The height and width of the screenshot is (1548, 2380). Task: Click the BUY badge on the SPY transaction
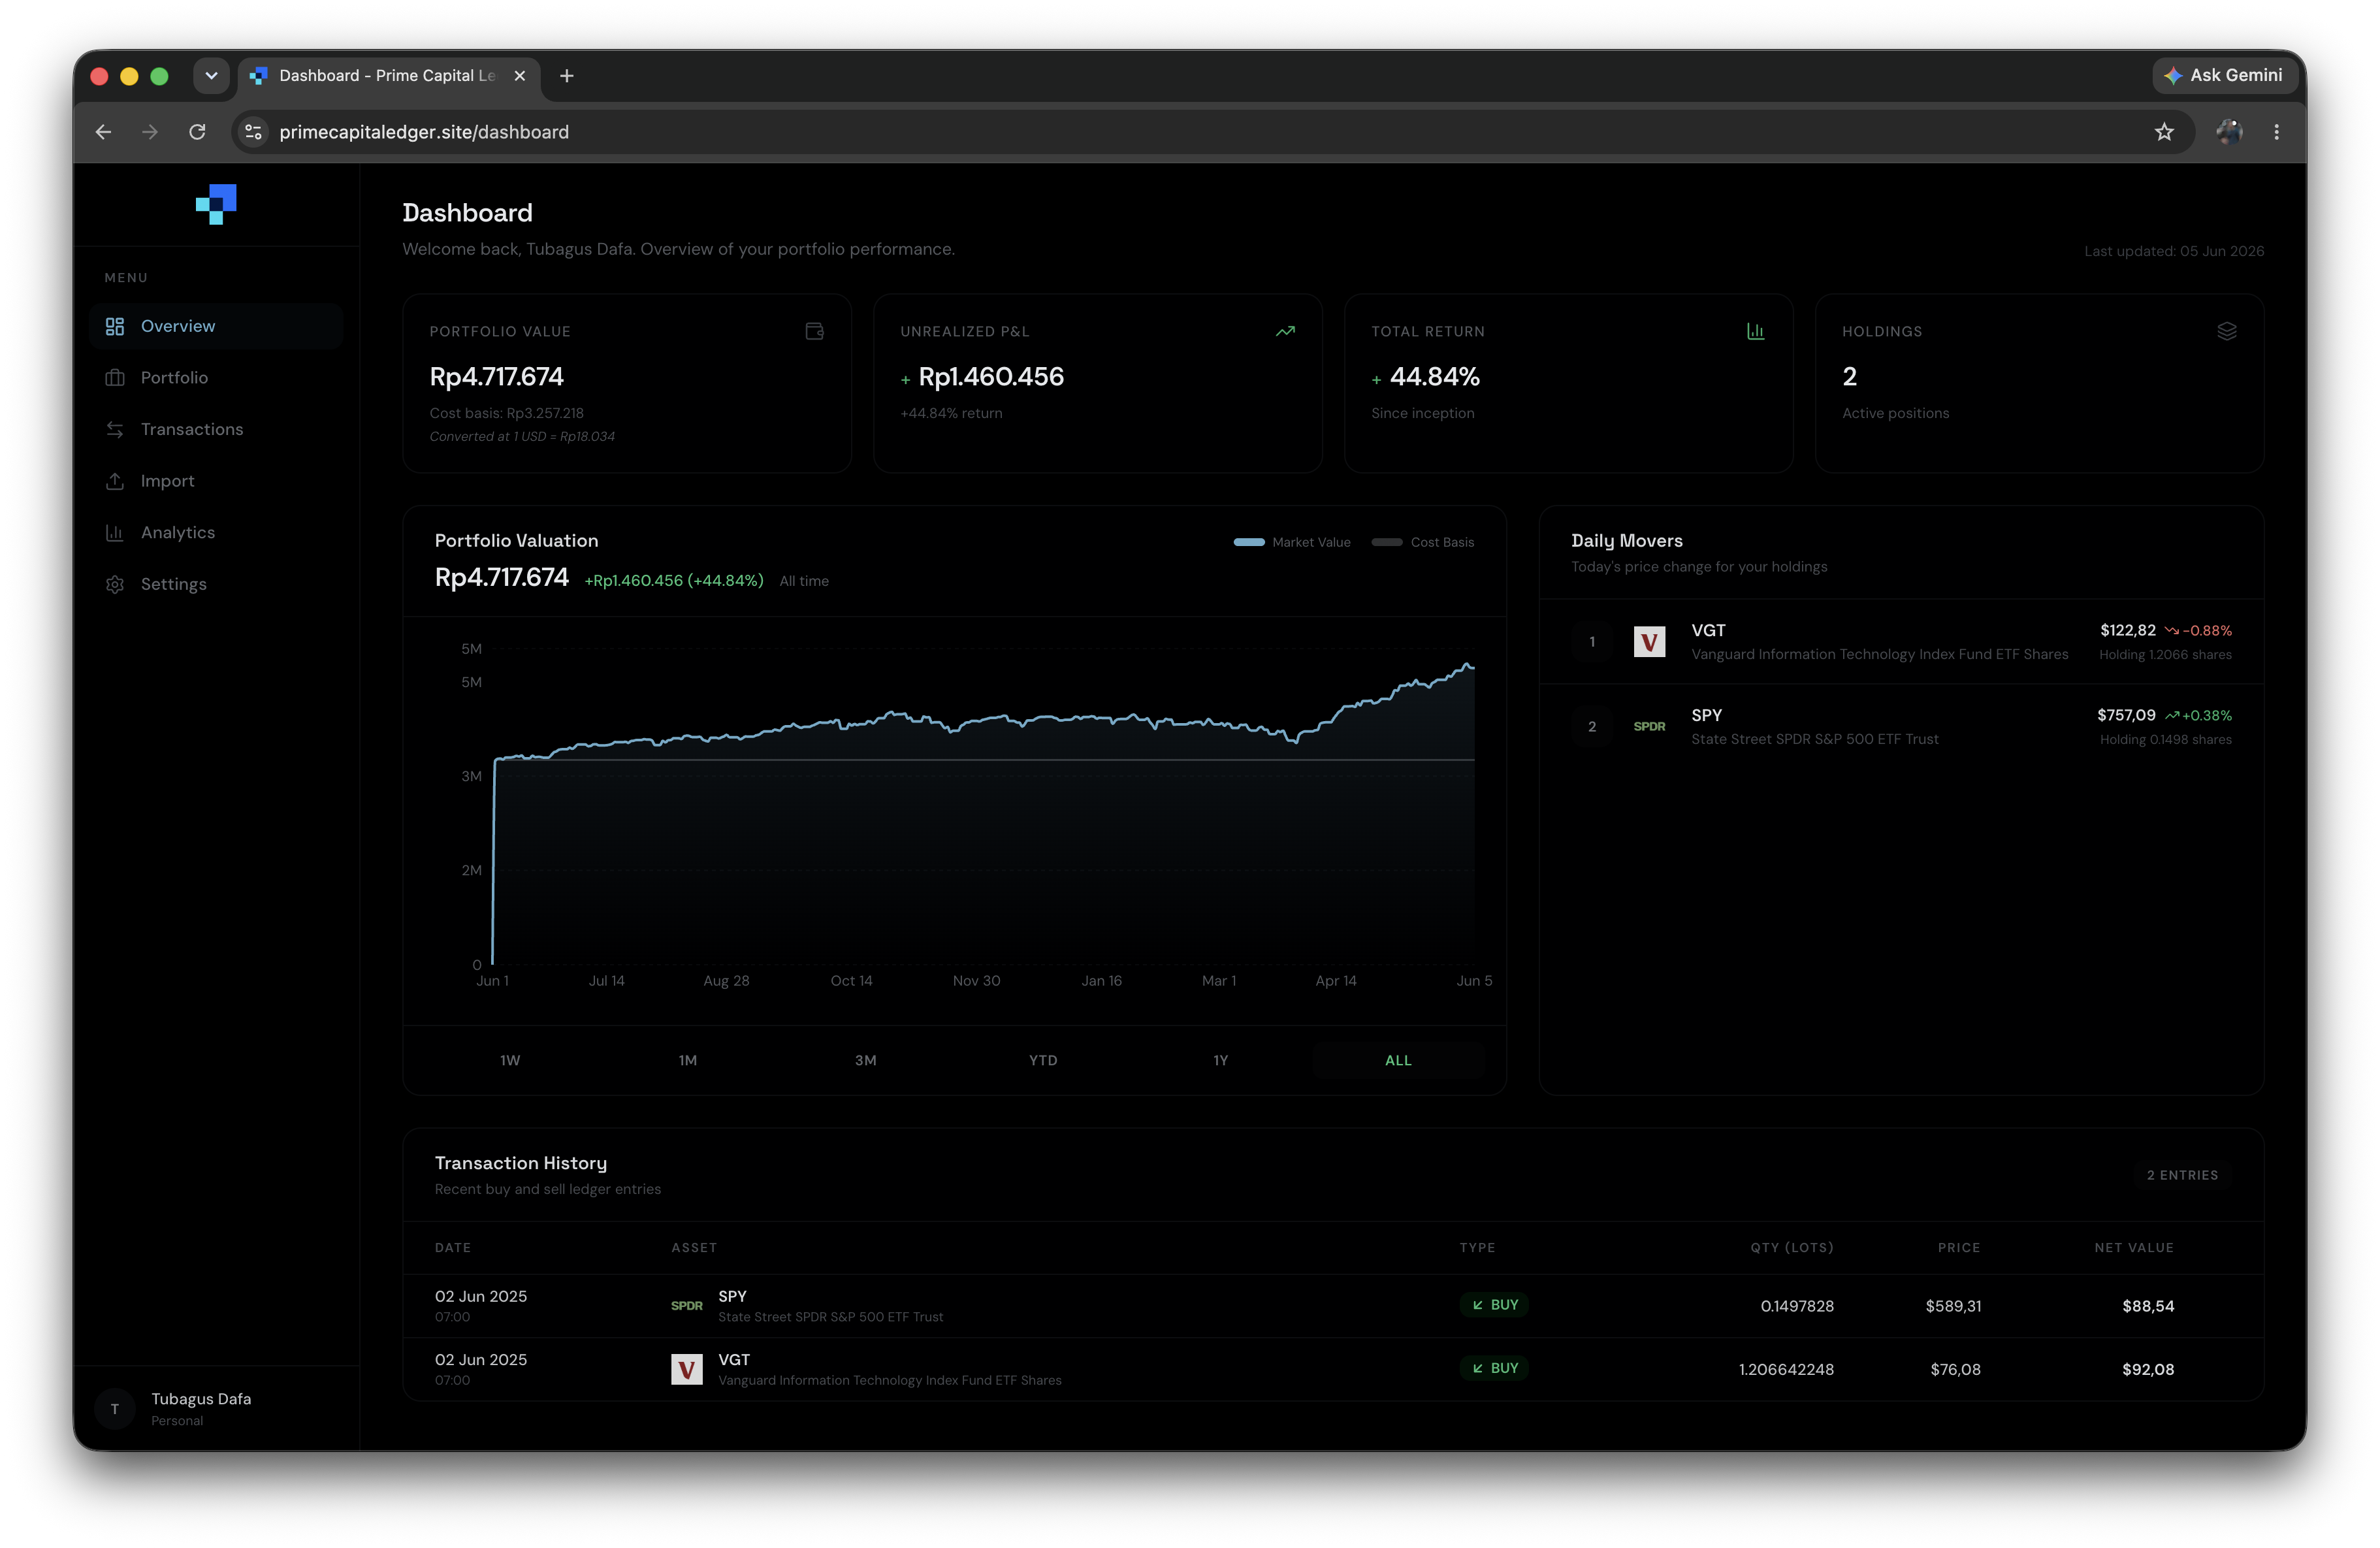1495,1305
